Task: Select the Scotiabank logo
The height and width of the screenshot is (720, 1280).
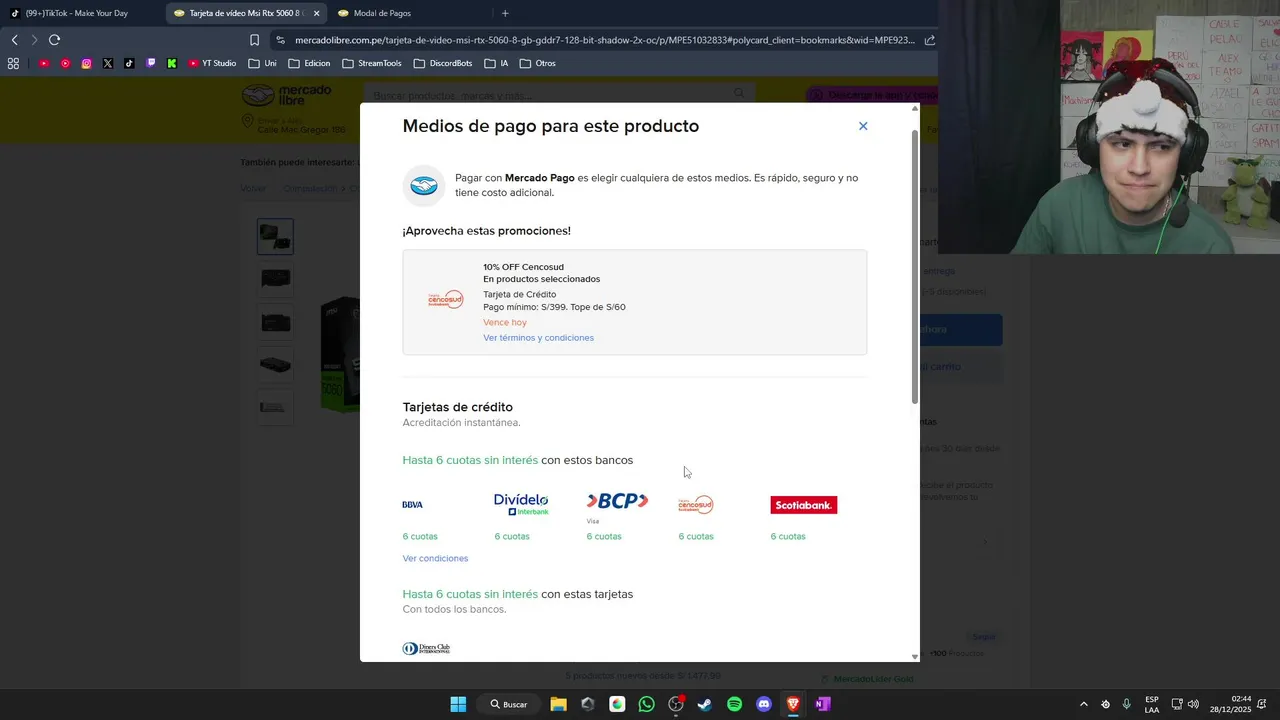Action: (x=803, y=505)
